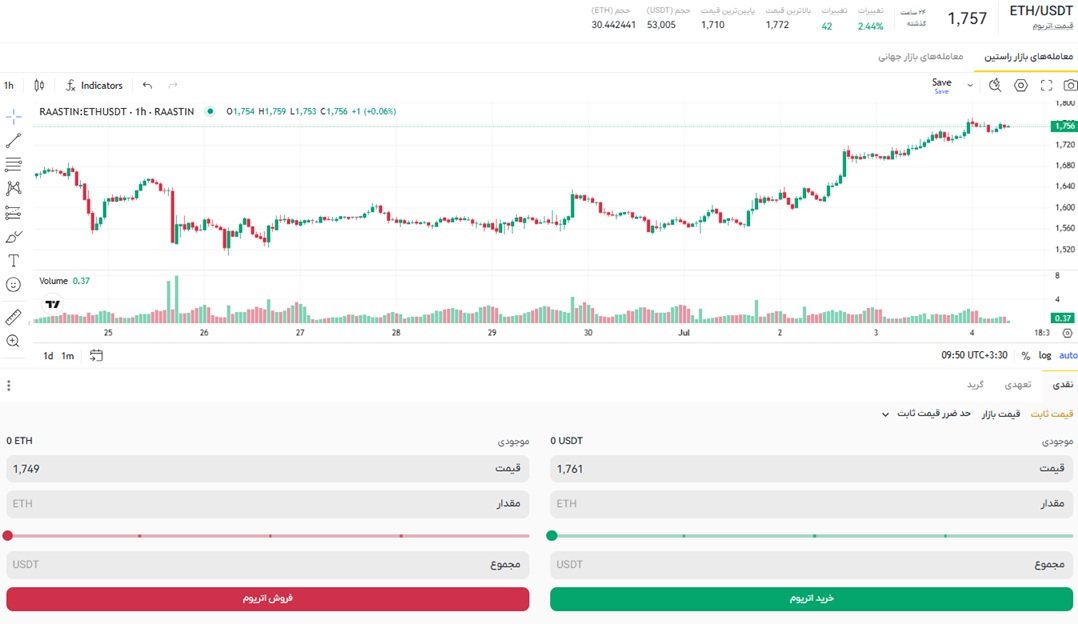1078x624 pixels.
Task: Open the candlestick chart style selector
Action: click(x=39, y=85)
